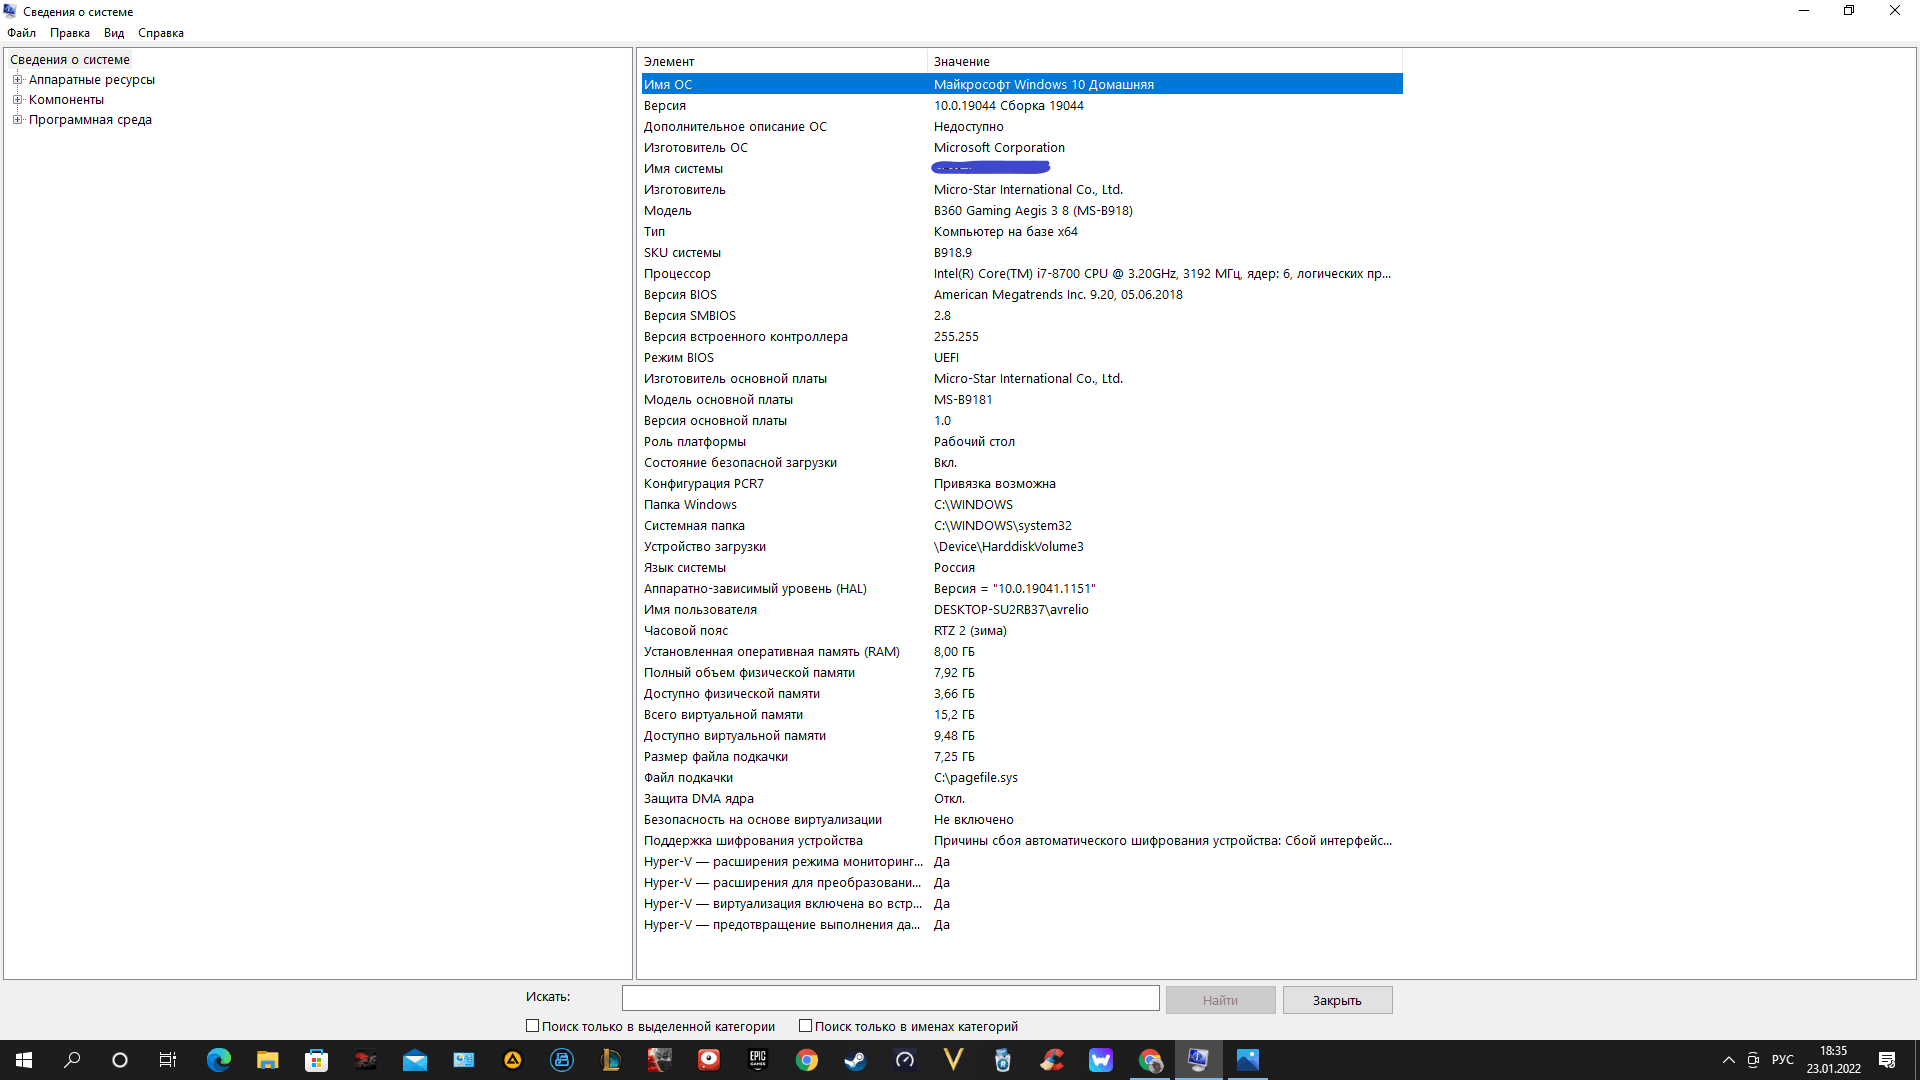Screen dimensions: 1920x1080
Task: Launch Microsoft Edge from taskbar
Action: pyautogui.click(x=218, y=1060)
